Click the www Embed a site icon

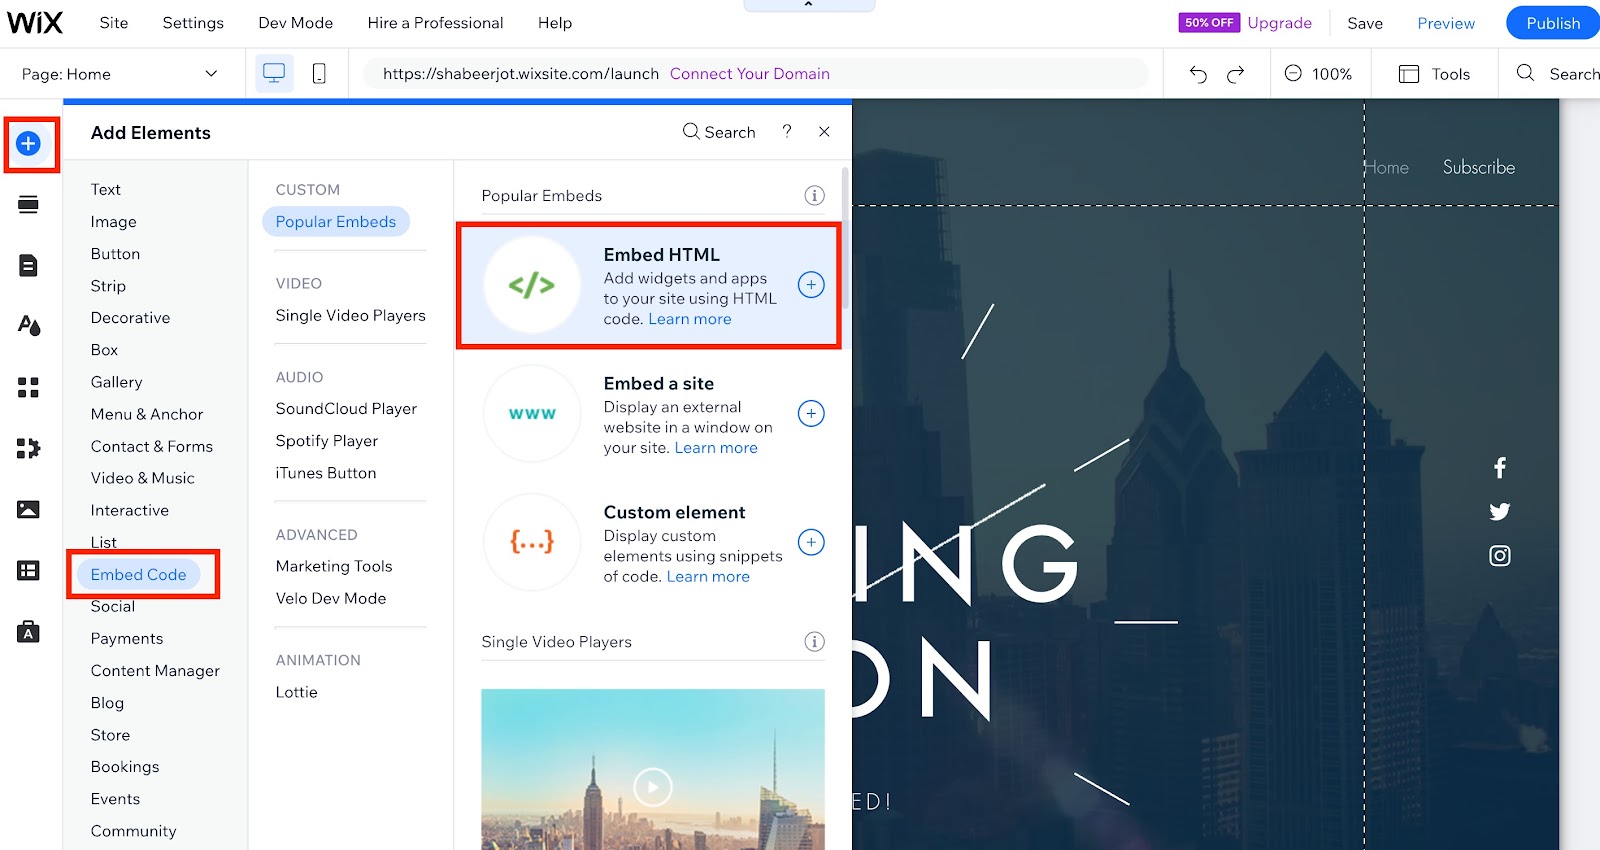532,413
